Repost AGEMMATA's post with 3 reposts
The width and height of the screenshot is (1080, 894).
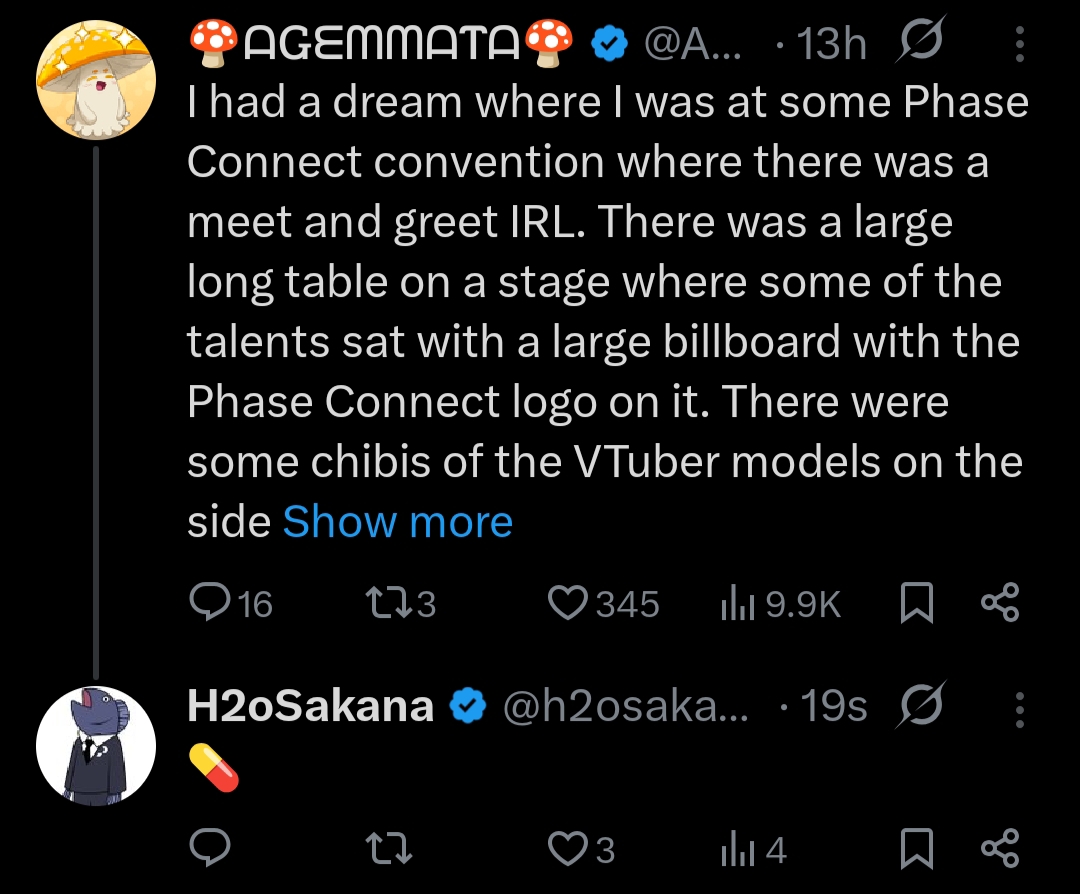pyautogui.click(x=389, y=603)
